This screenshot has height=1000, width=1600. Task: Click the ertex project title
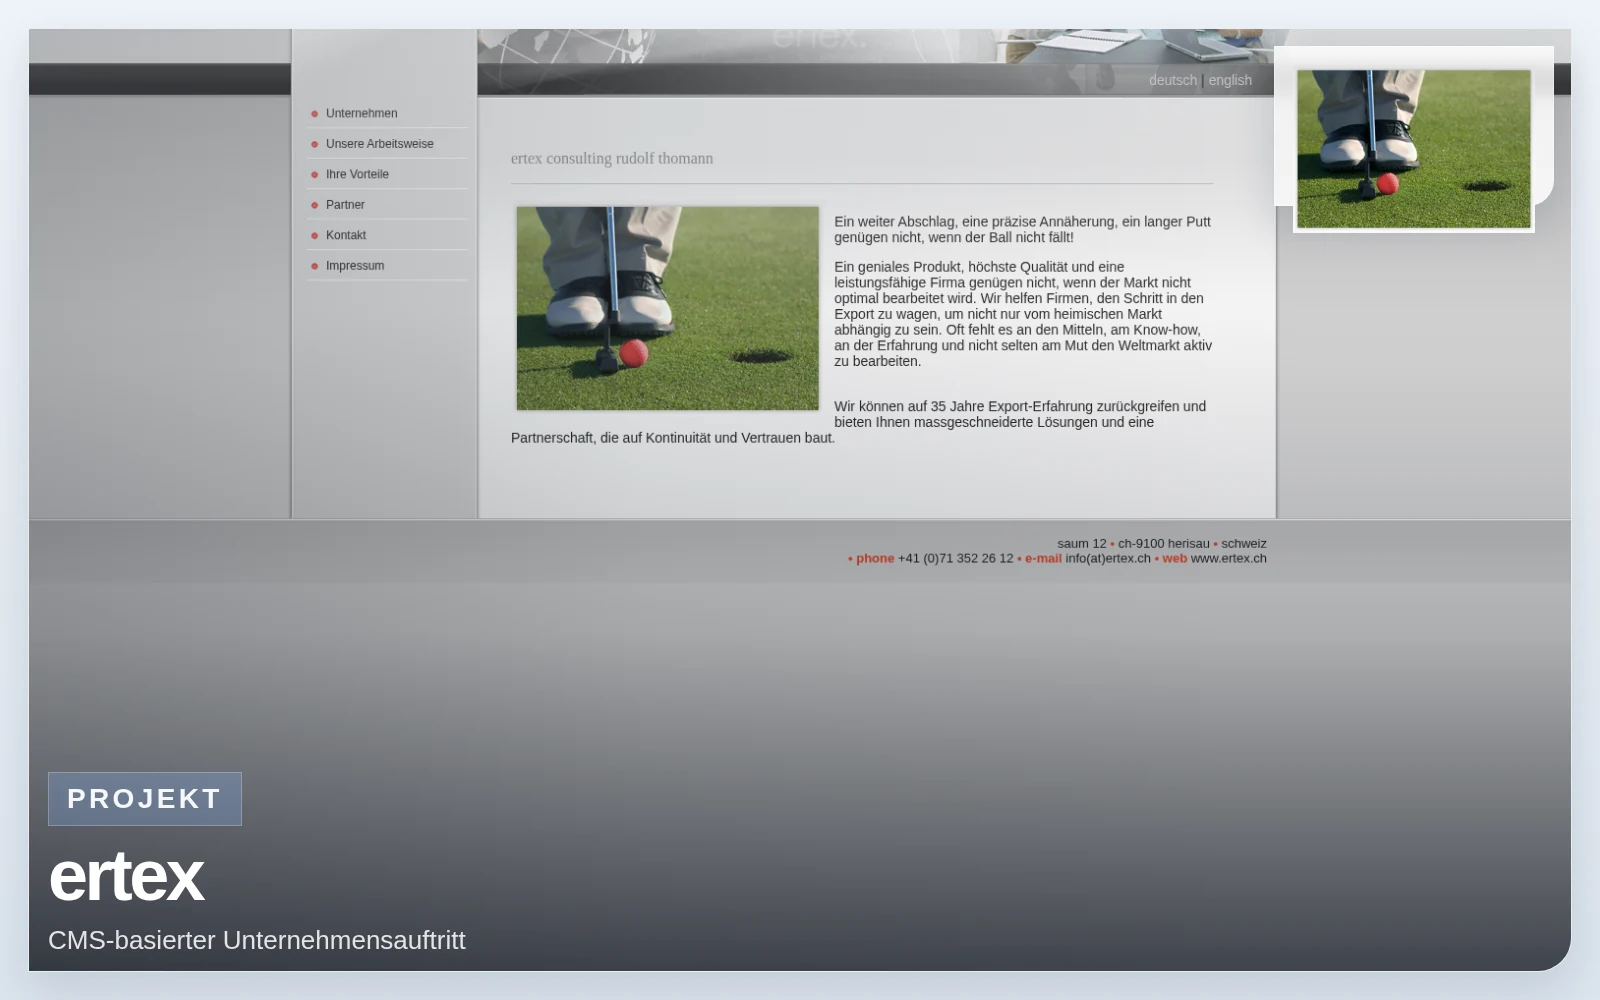click(126, 877)
